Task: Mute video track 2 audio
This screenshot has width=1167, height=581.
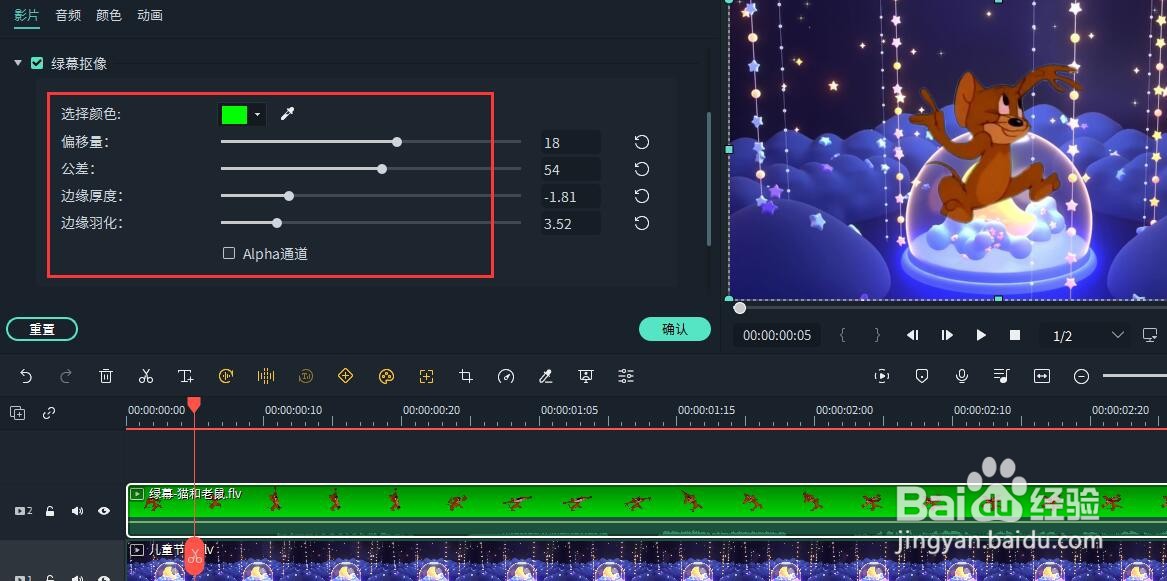Action: 77,511
